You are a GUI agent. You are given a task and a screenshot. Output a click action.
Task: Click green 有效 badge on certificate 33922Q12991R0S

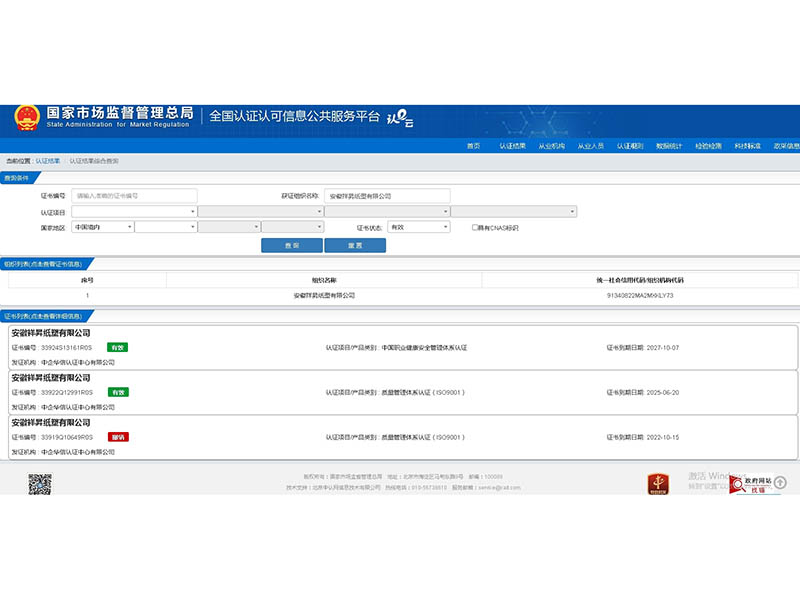118,392
